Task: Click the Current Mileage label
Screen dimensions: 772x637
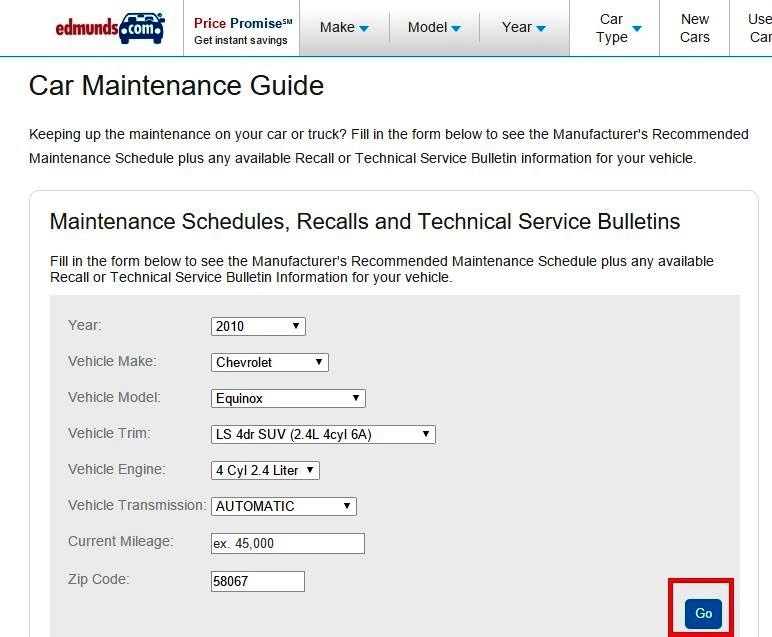Action: point(121,541)
